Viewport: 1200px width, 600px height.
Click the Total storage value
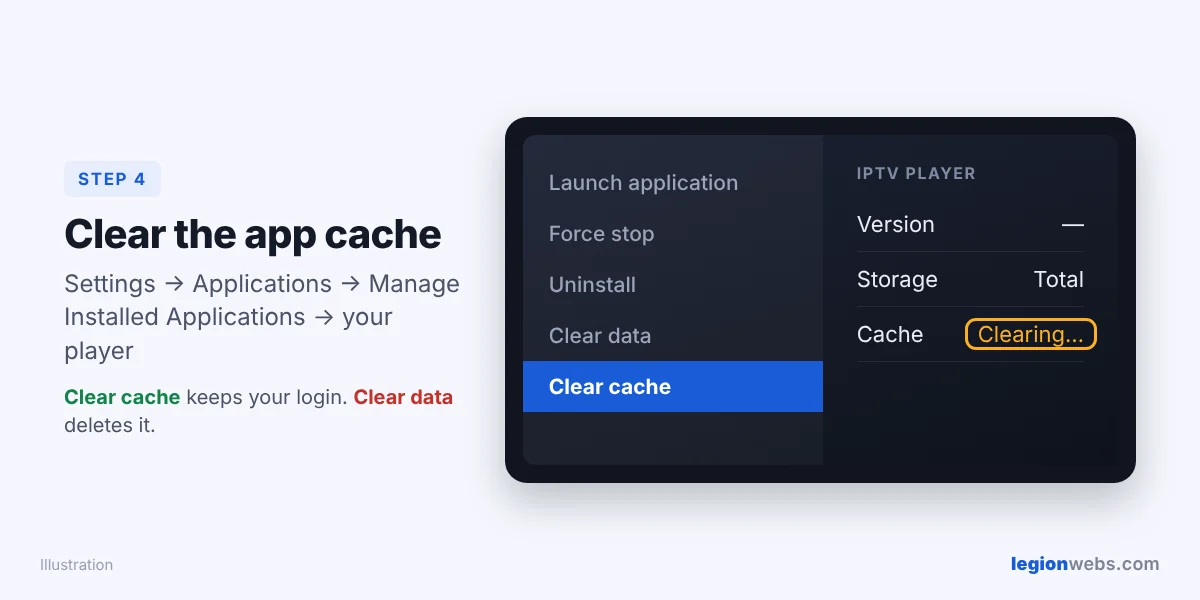1058,279
